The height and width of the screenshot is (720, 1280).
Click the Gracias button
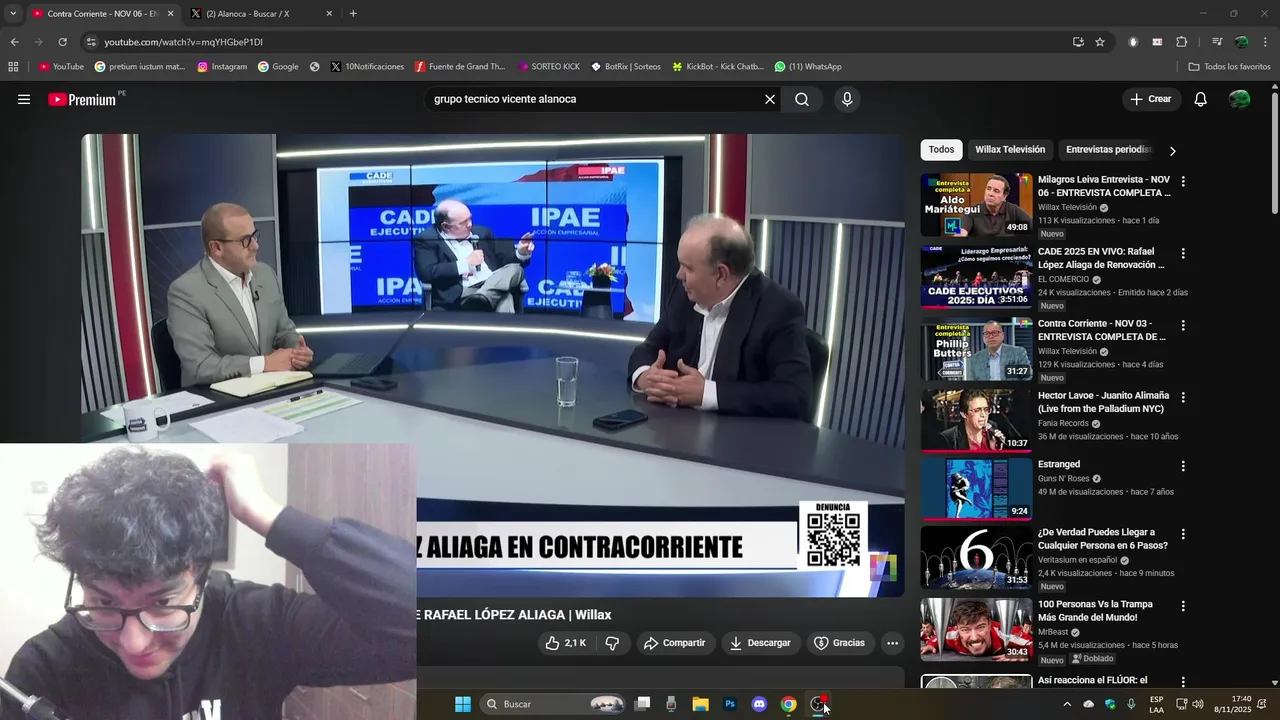pos(840,643)
